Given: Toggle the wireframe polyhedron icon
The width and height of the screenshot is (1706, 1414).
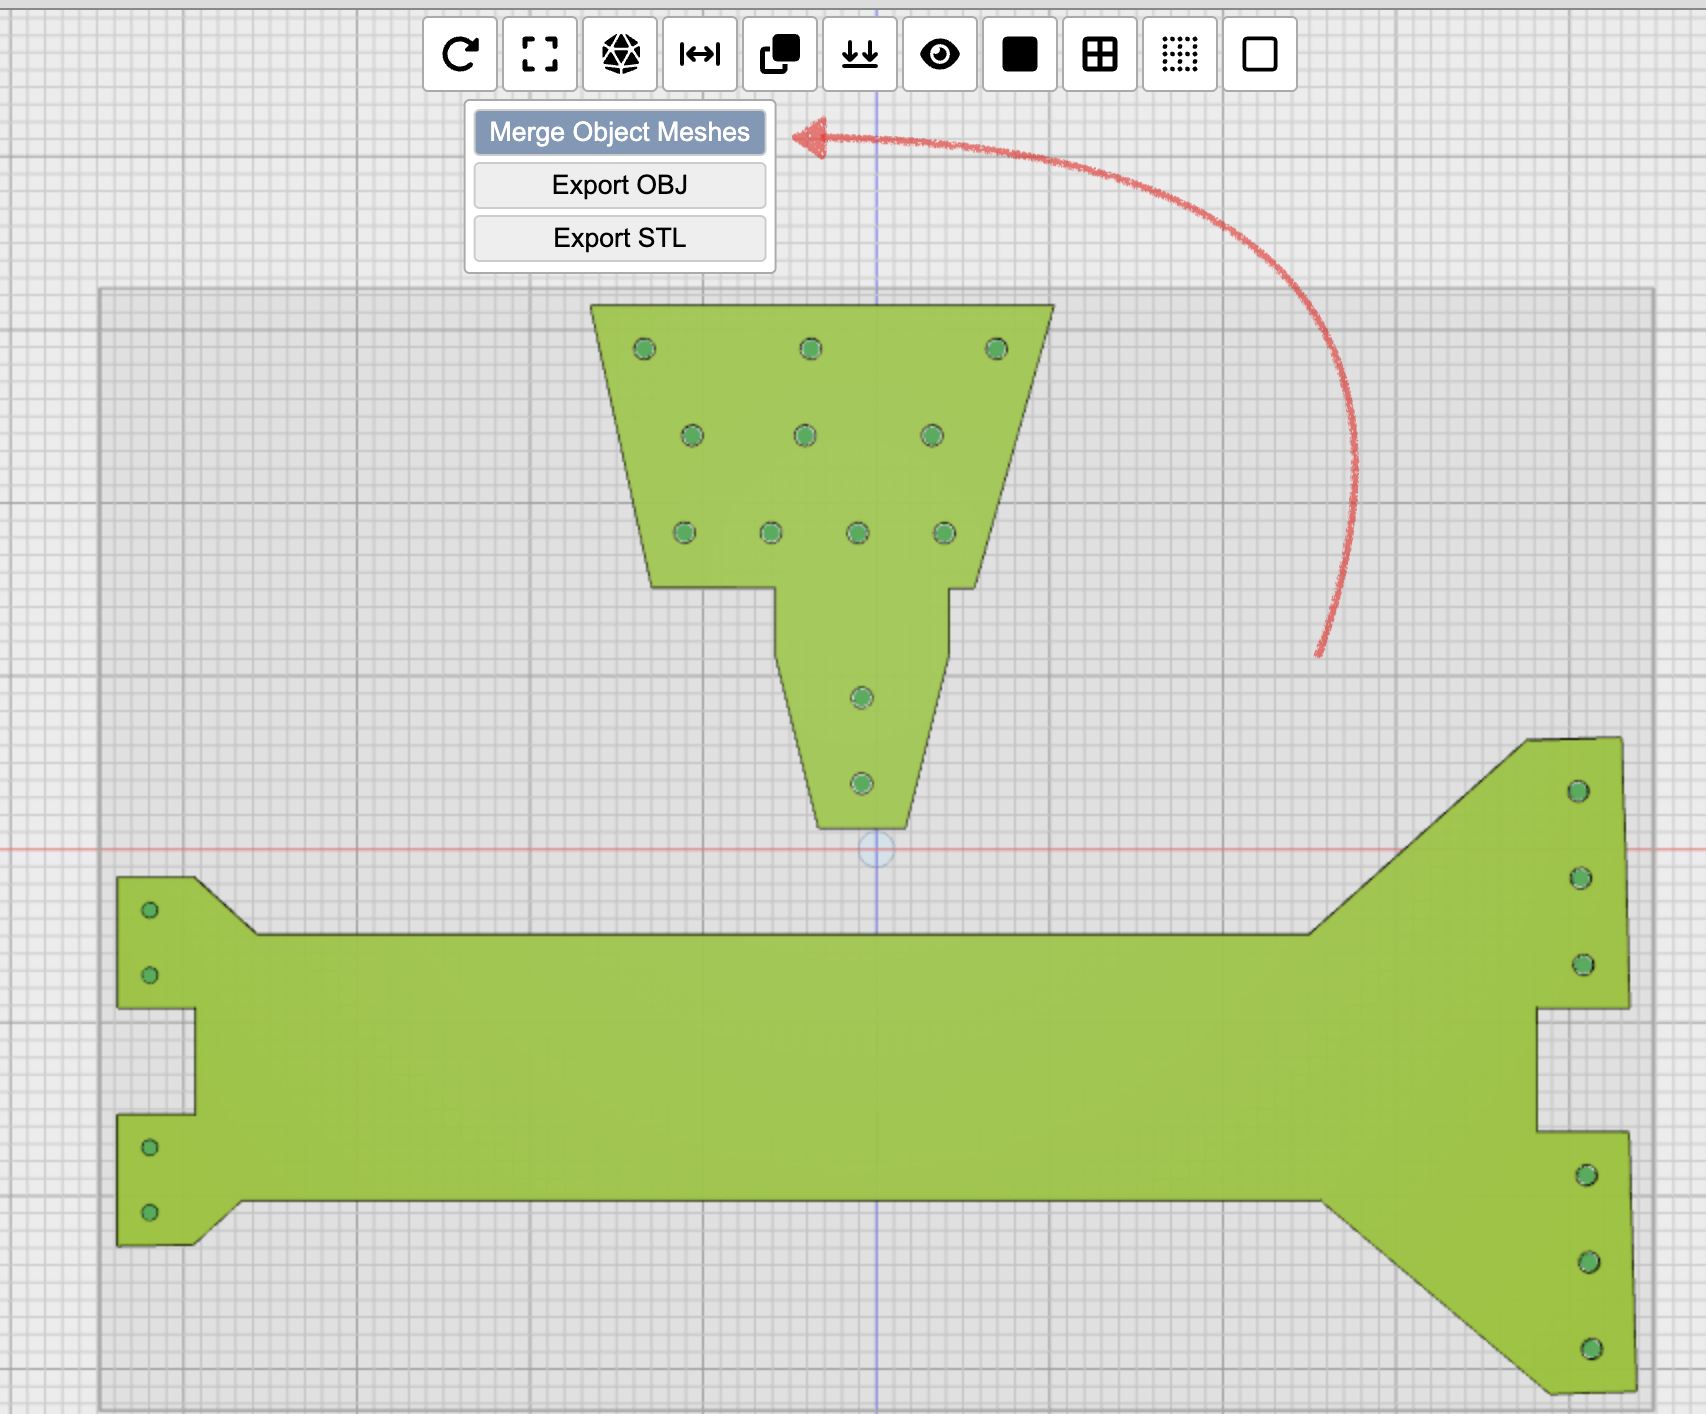Looking at the screenshot, I should pyautogui.click(x=620, y=54).
